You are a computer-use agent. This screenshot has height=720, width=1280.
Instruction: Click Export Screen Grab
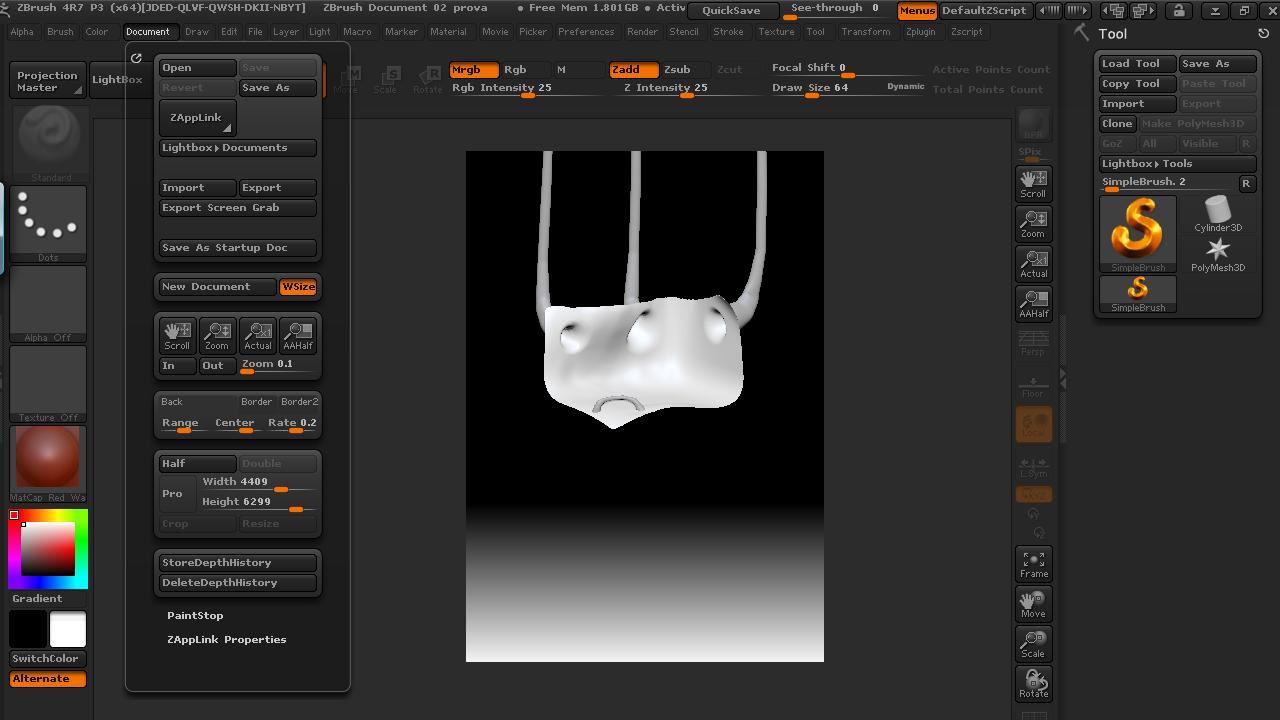(x=238, y=208)
